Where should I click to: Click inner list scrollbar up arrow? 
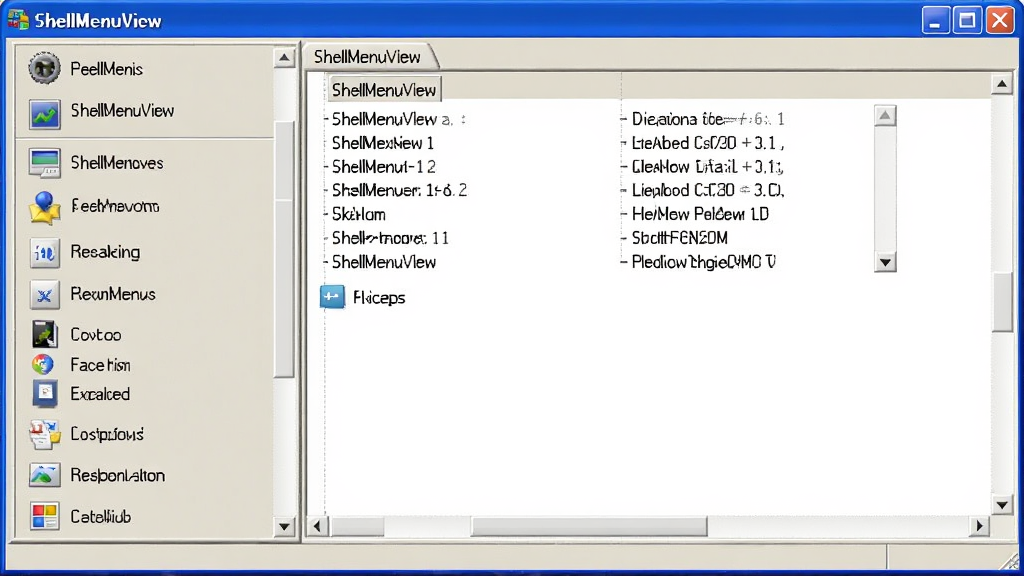click(885, 116)
